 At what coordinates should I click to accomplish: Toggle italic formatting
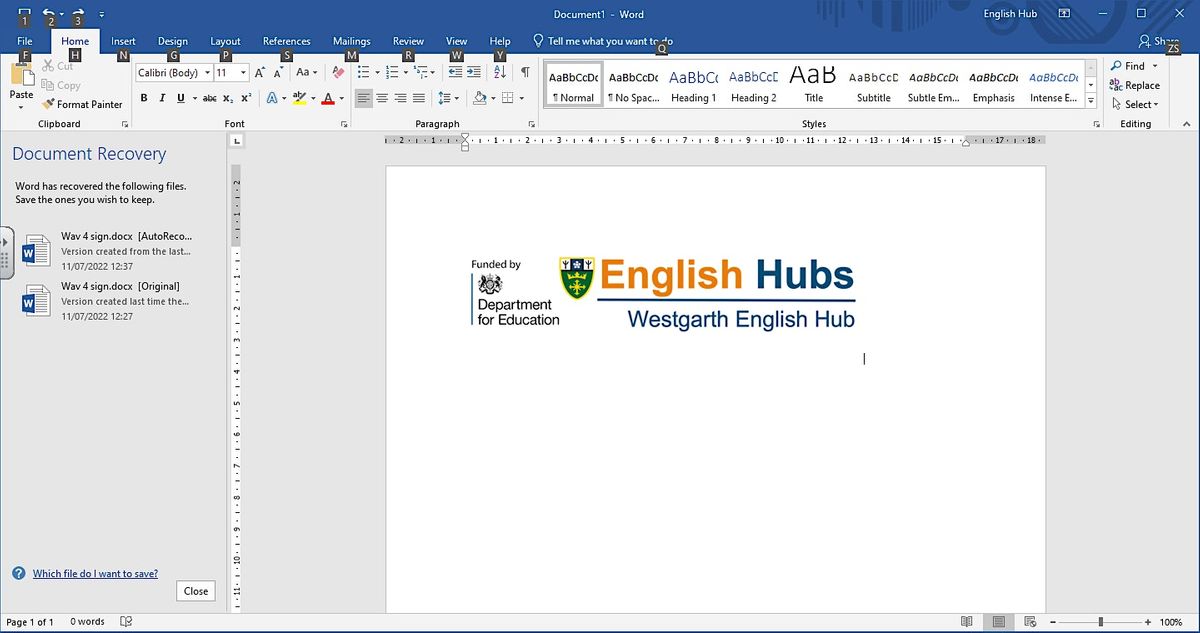click(162, 98)
